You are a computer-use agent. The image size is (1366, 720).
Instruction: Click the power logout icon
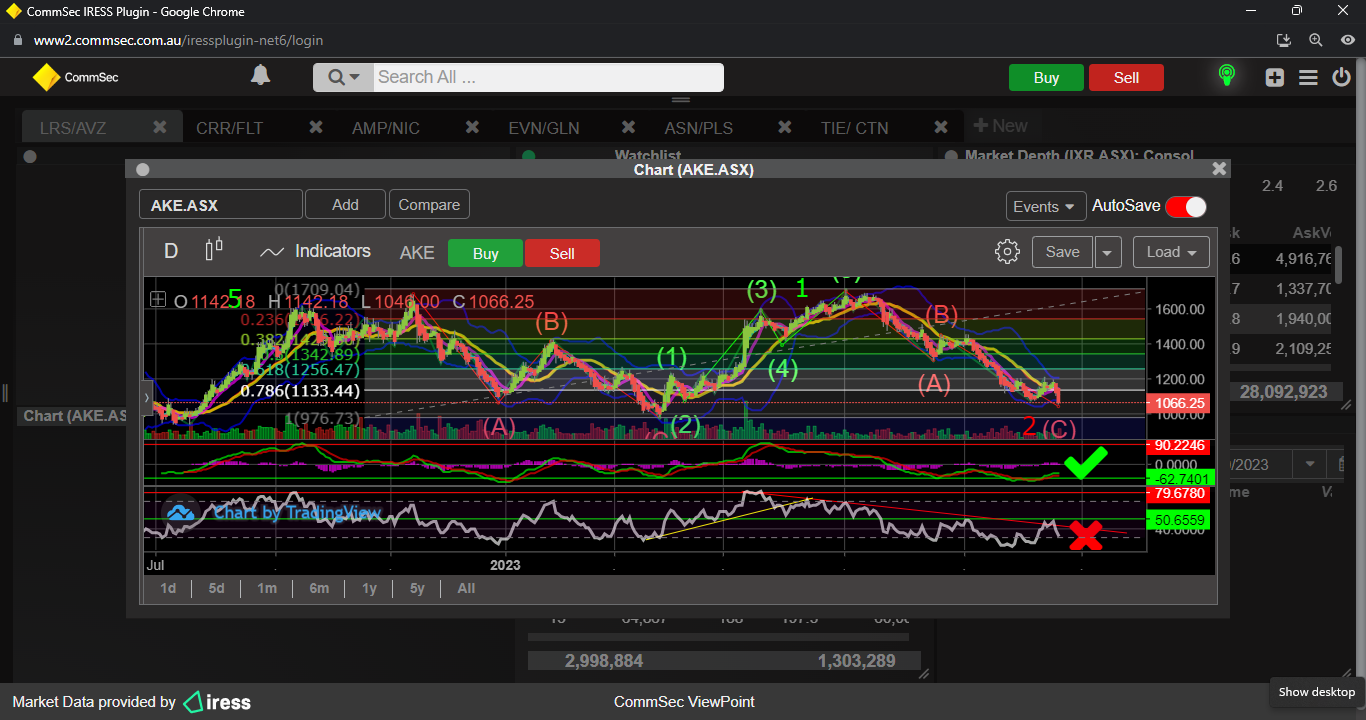coord(1341,77)
